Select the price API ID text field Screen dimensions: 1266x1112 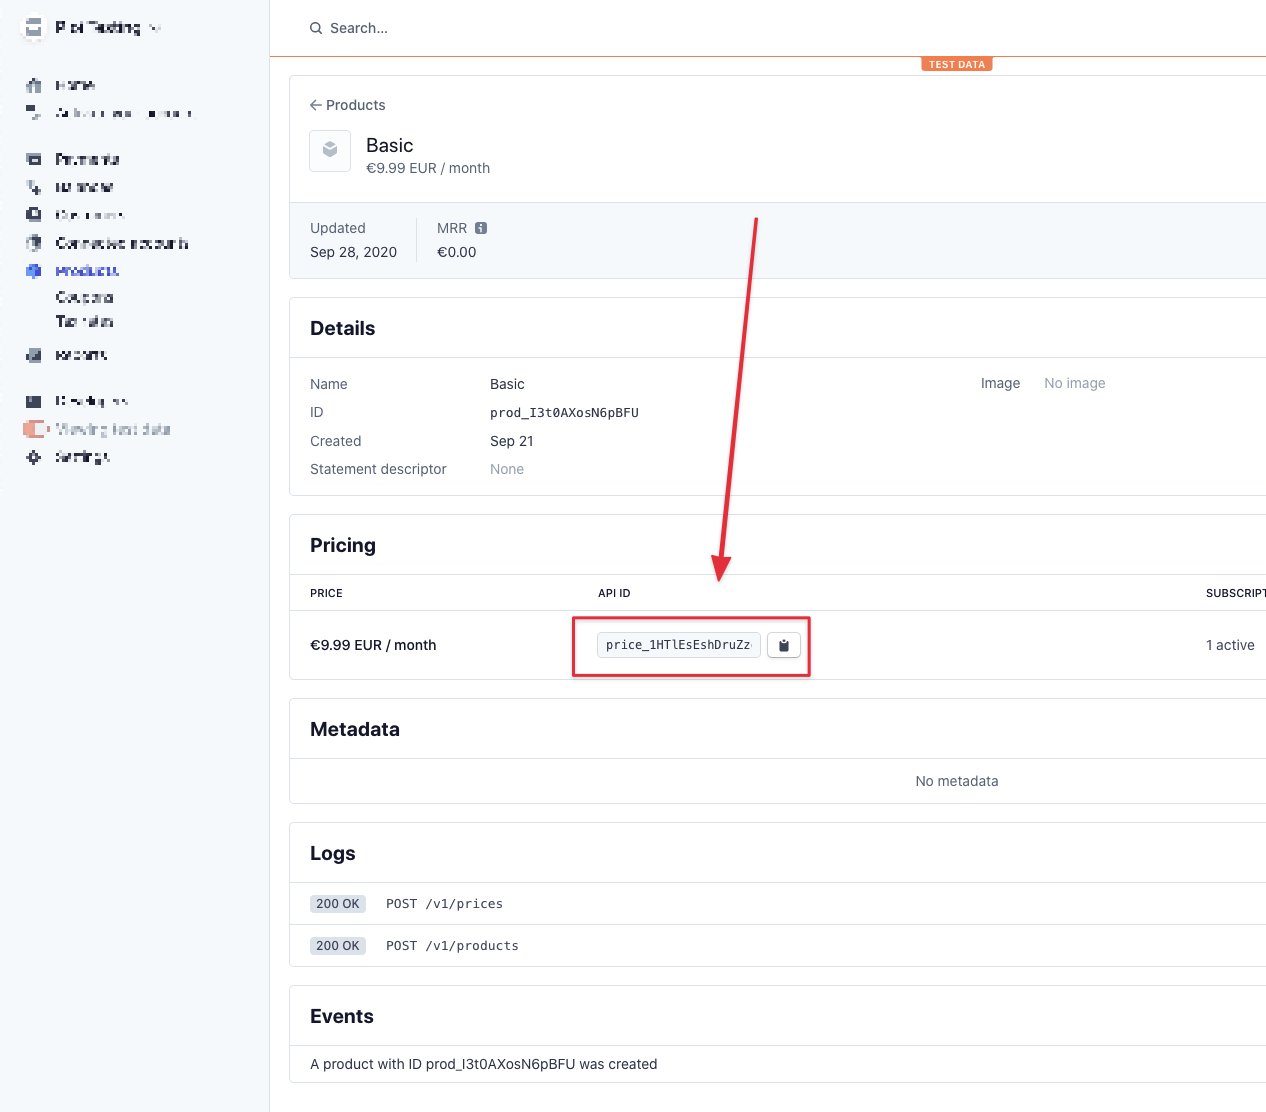pyautogui.click(x=678, y=645)
